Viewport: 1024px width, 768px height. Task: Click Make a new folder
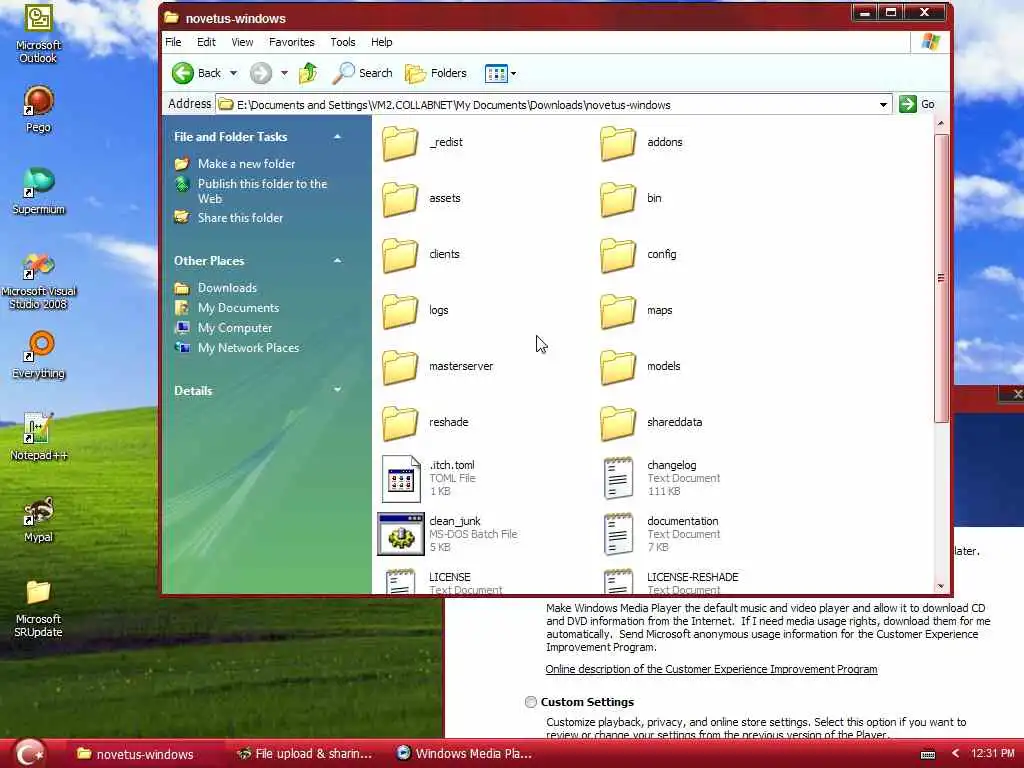point(246,164)
